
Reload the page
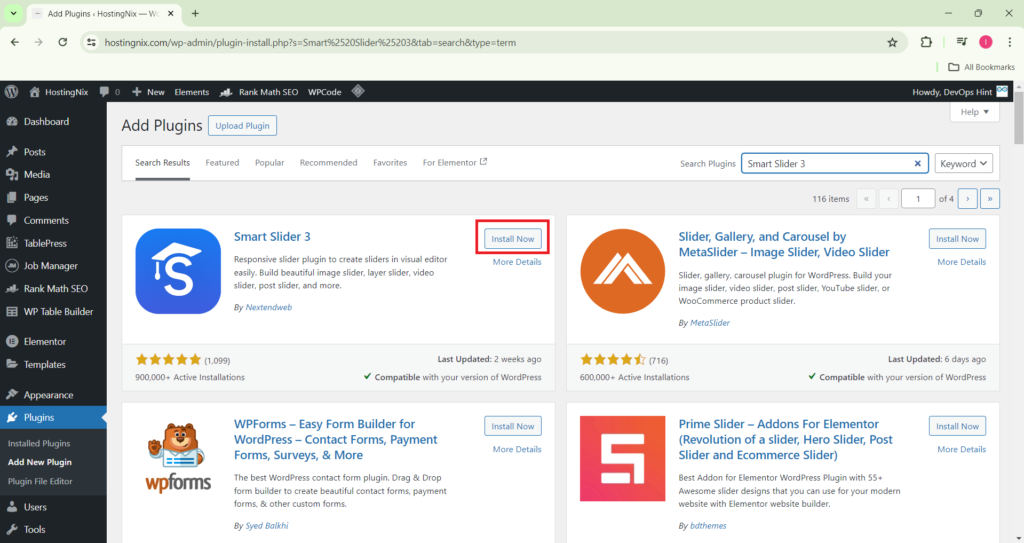click(63, 42)
